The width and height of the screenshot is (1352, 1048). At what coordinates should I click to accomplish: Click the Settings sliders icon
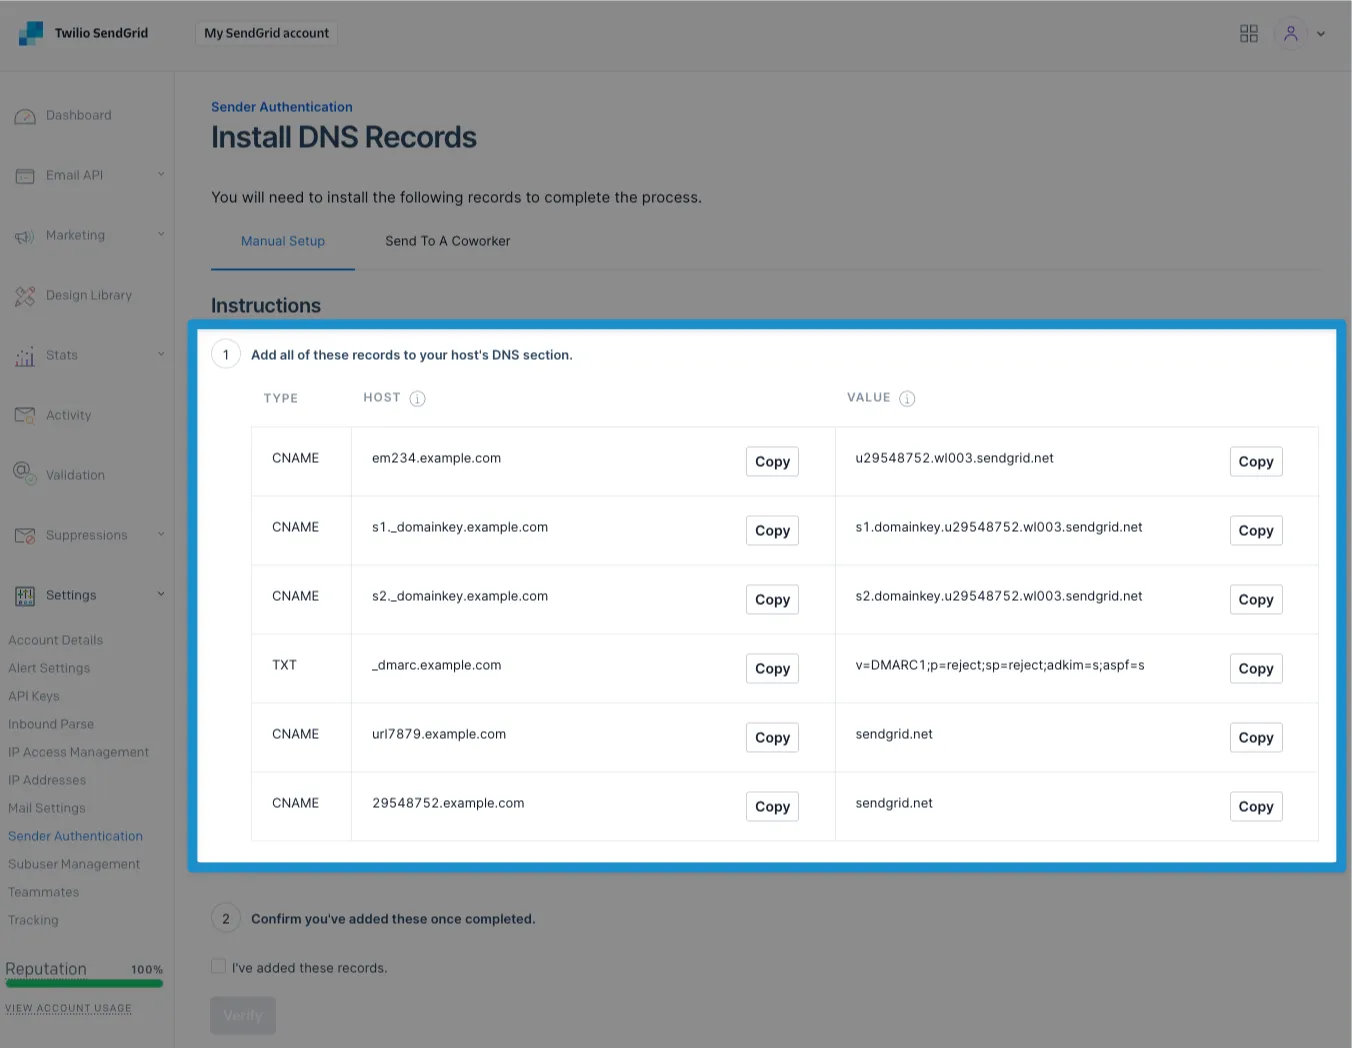point(25,596)
